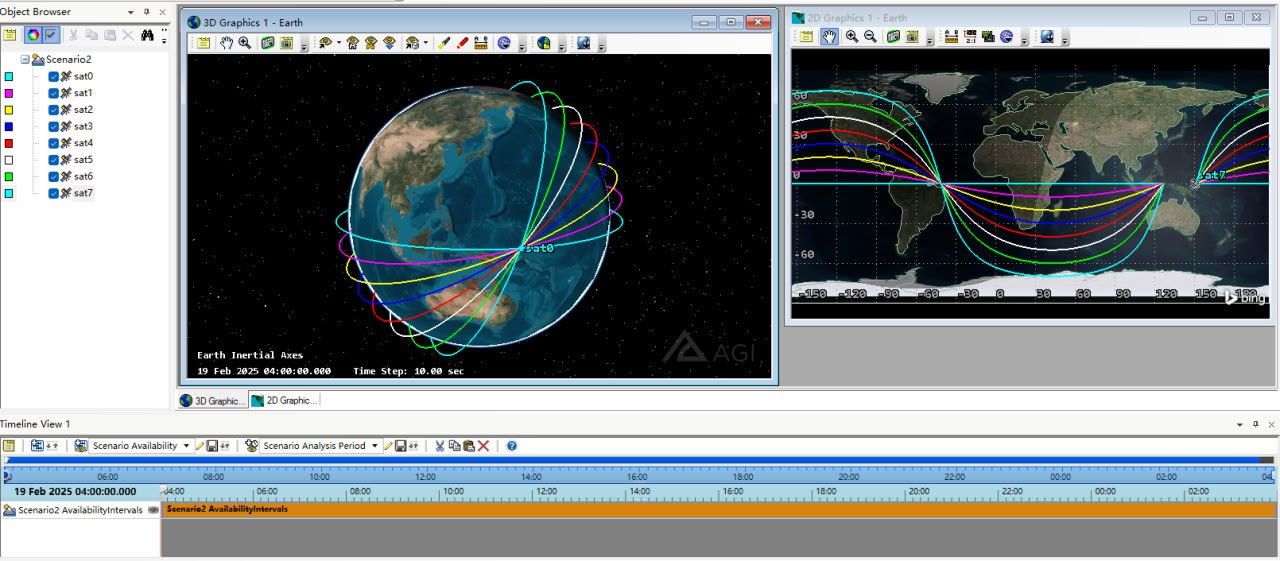Screen dimensions: 1280x561
Task: Select the grab hand tool in 3D Graphics toolbar
Action: tap(227, 43)
